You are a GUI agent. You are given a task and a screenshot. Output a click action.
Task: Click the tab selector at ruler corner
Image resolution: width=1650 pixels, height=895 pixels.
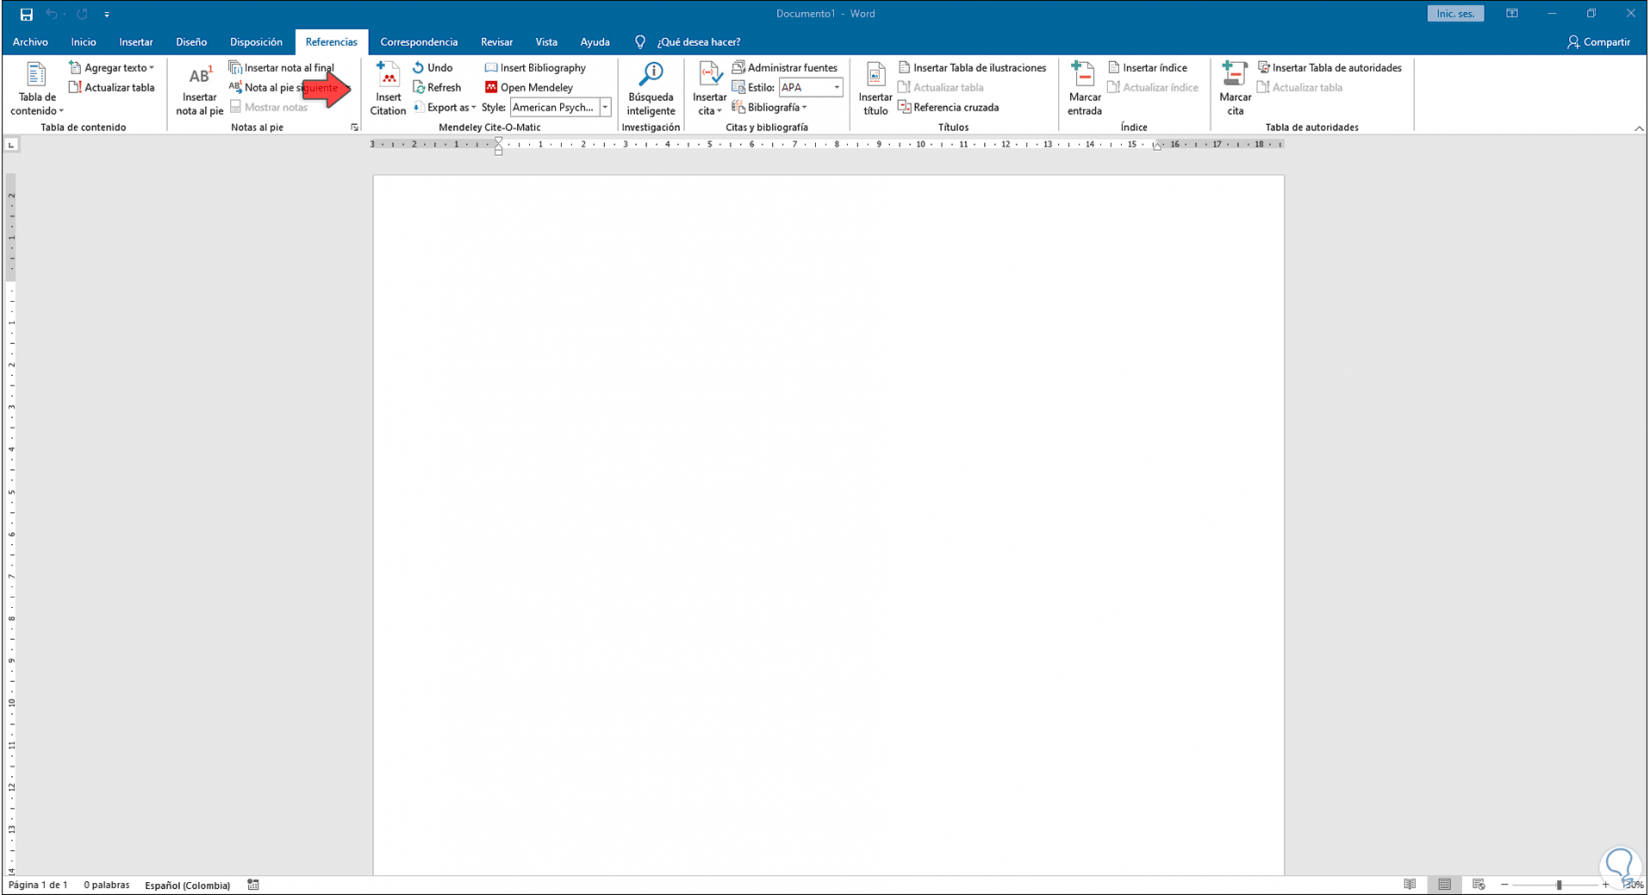click(x=11, y=145)
